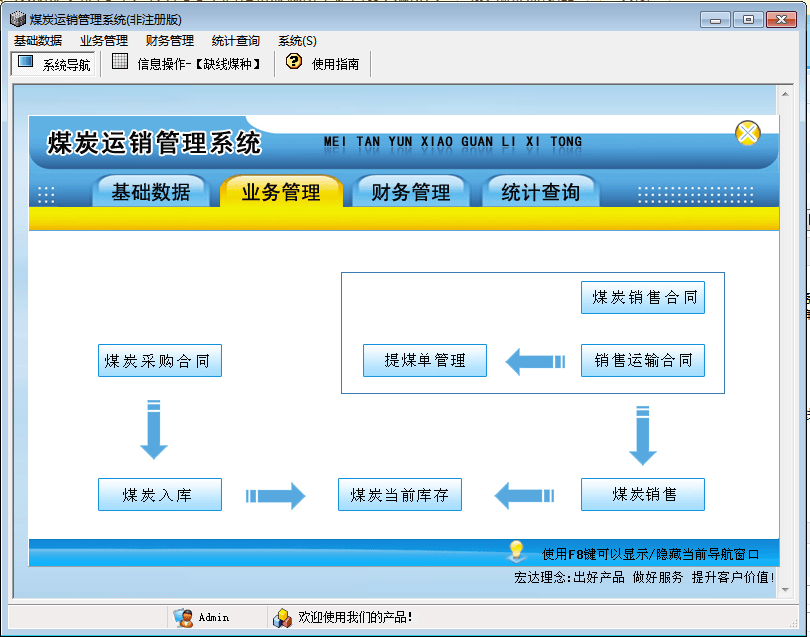Click the 煤炭当前库存 button
This screenshot has height=637, width=810.
(x=400, y=494)
